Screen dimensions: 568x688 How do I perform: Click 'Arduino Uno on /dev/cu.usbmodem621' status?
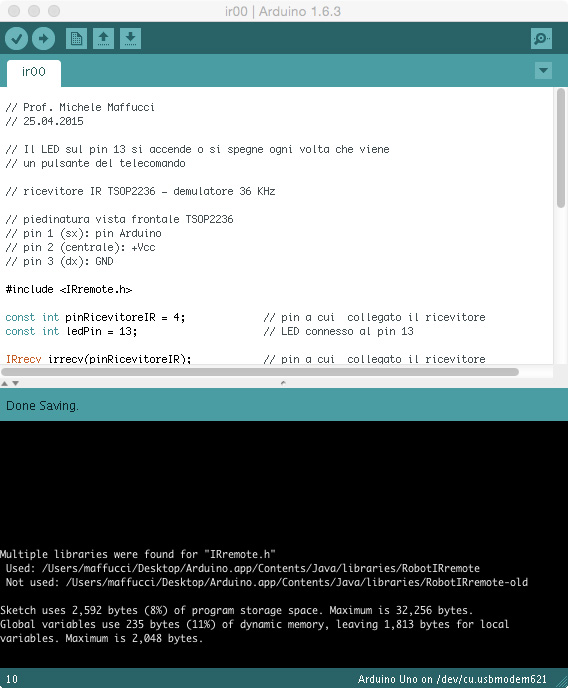(x=452, y=679)
